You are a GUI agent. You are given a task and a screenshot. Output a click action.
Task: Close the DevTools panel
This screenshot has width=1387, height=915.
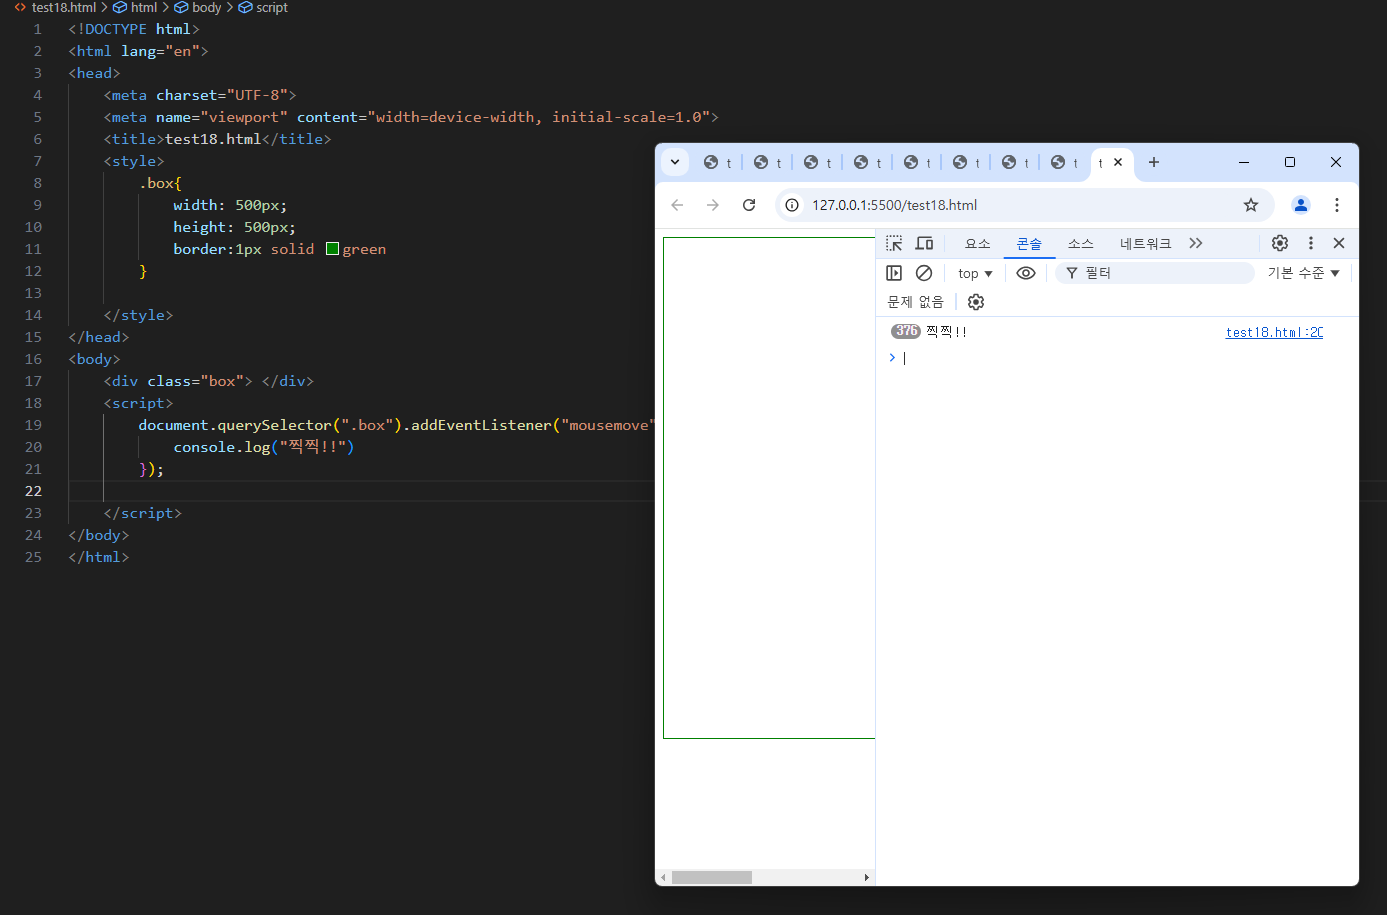click(x=1339, y=243)
